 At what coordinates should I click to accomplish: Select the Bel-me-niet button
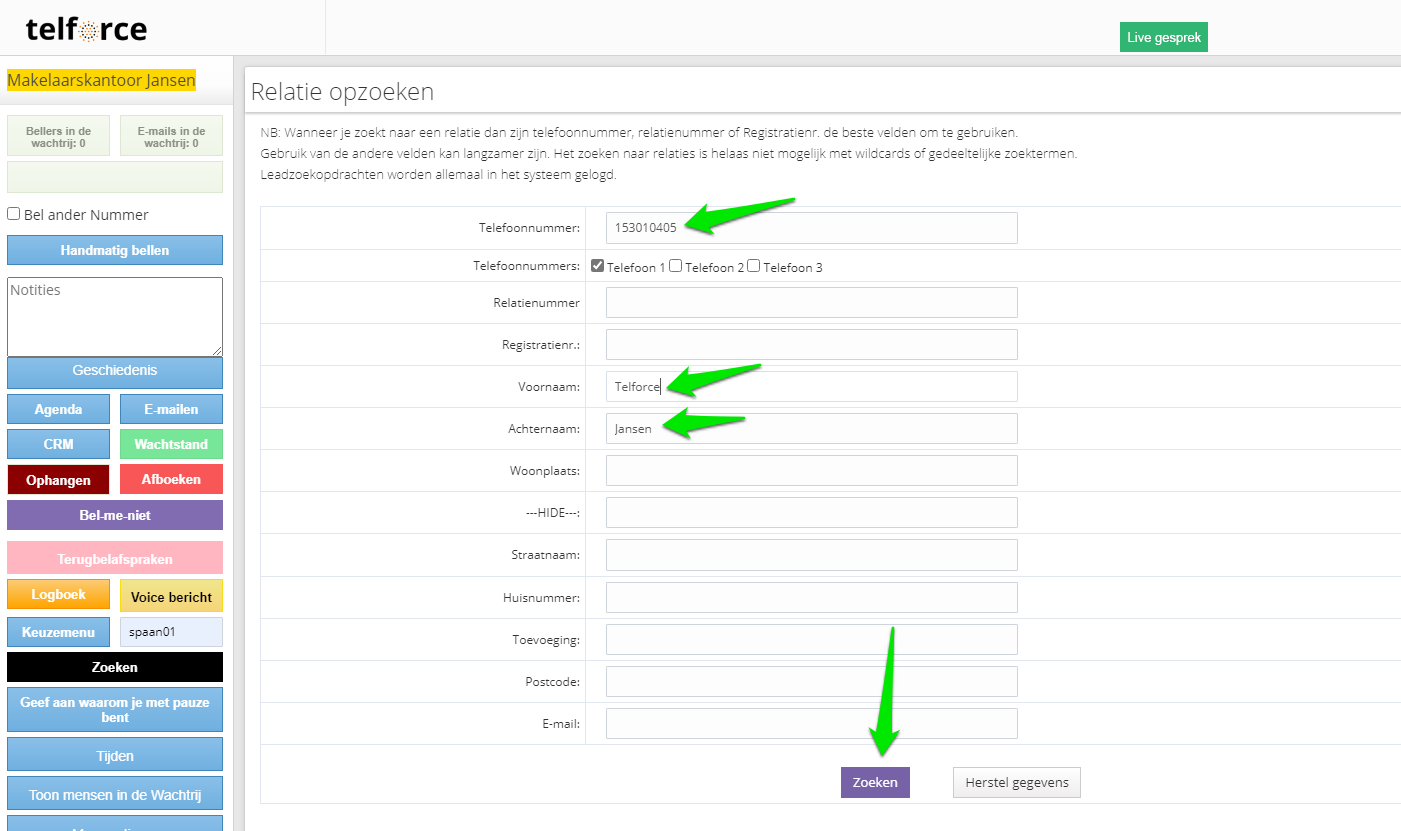click(x=115, y=515)
